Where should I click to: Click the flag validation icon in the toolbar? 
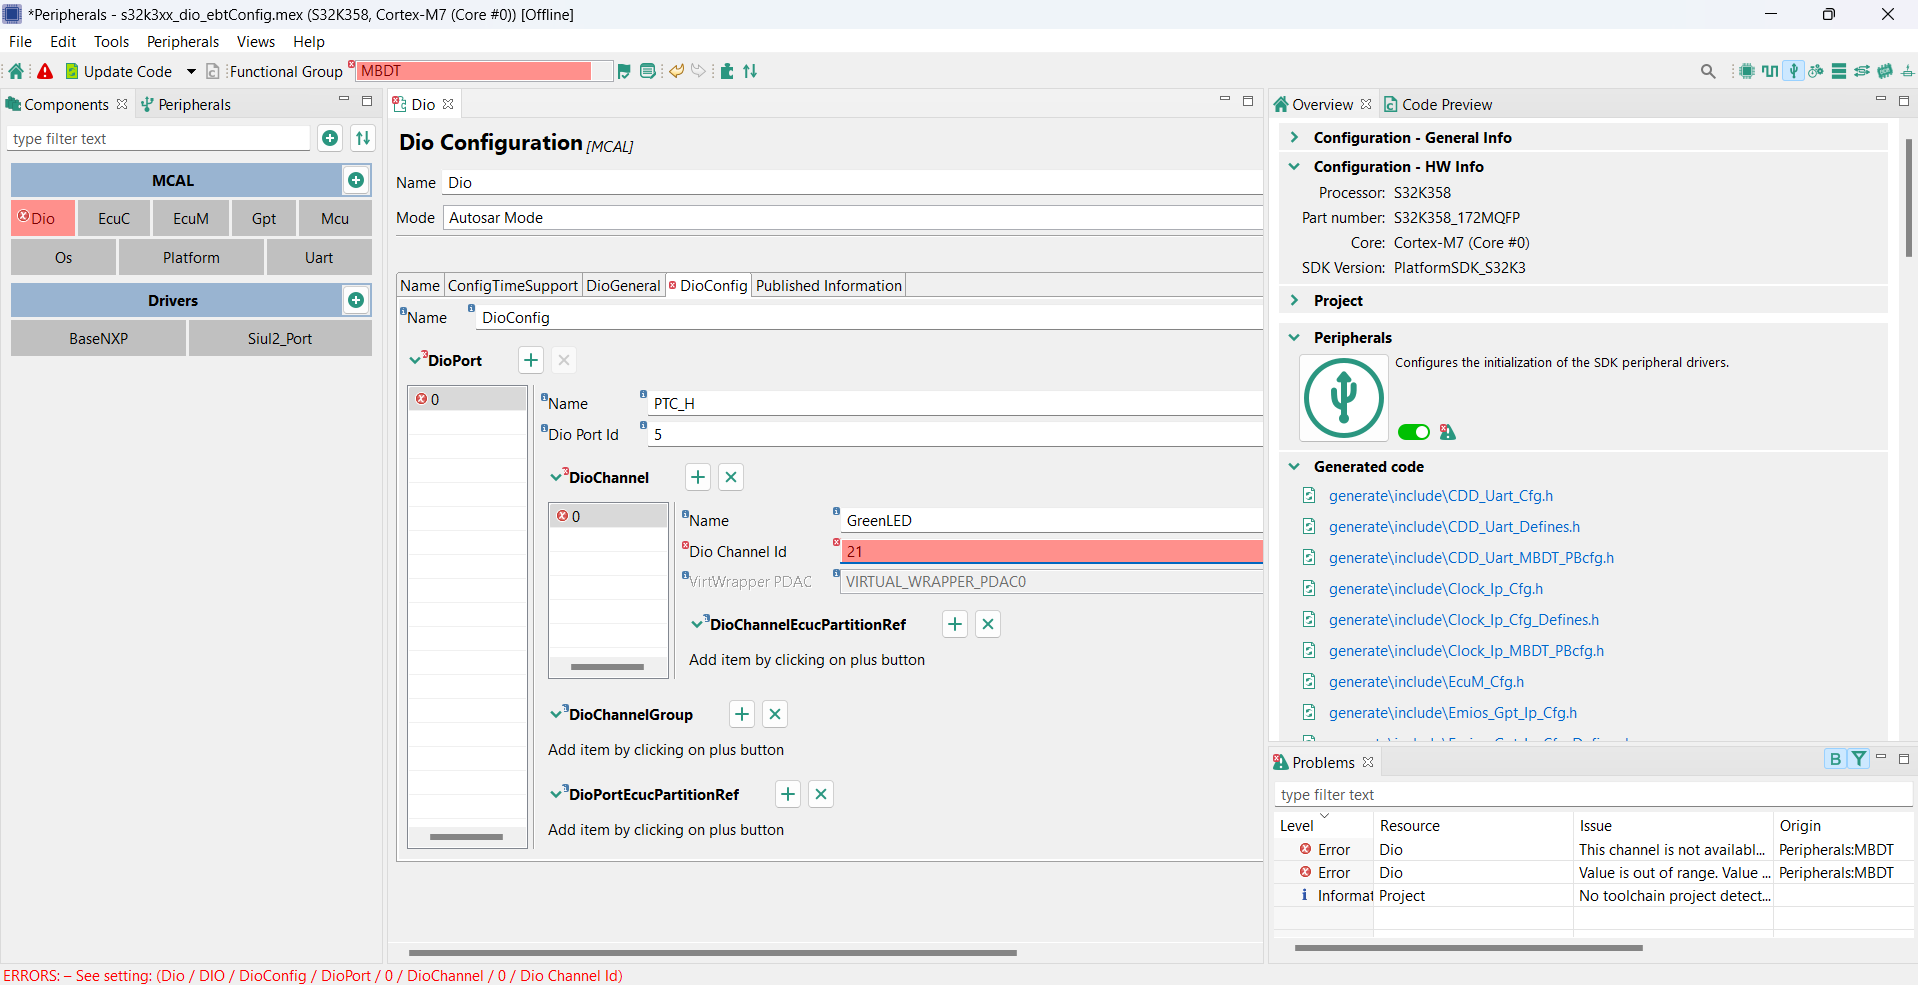point(623,71)
